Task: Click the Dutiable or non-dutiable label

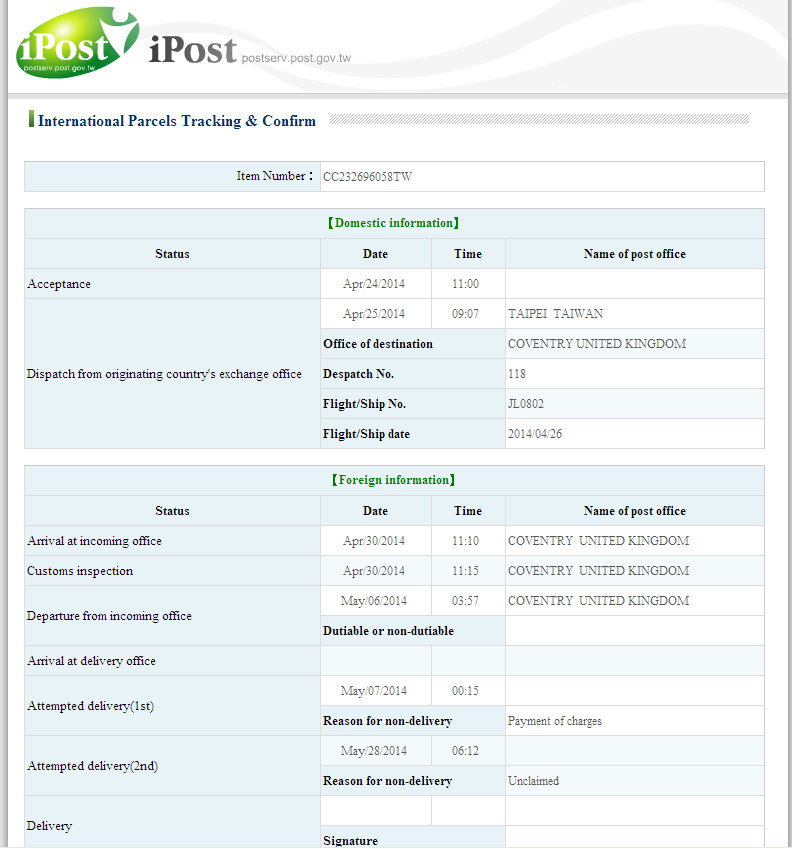Action: pos(388,631)
